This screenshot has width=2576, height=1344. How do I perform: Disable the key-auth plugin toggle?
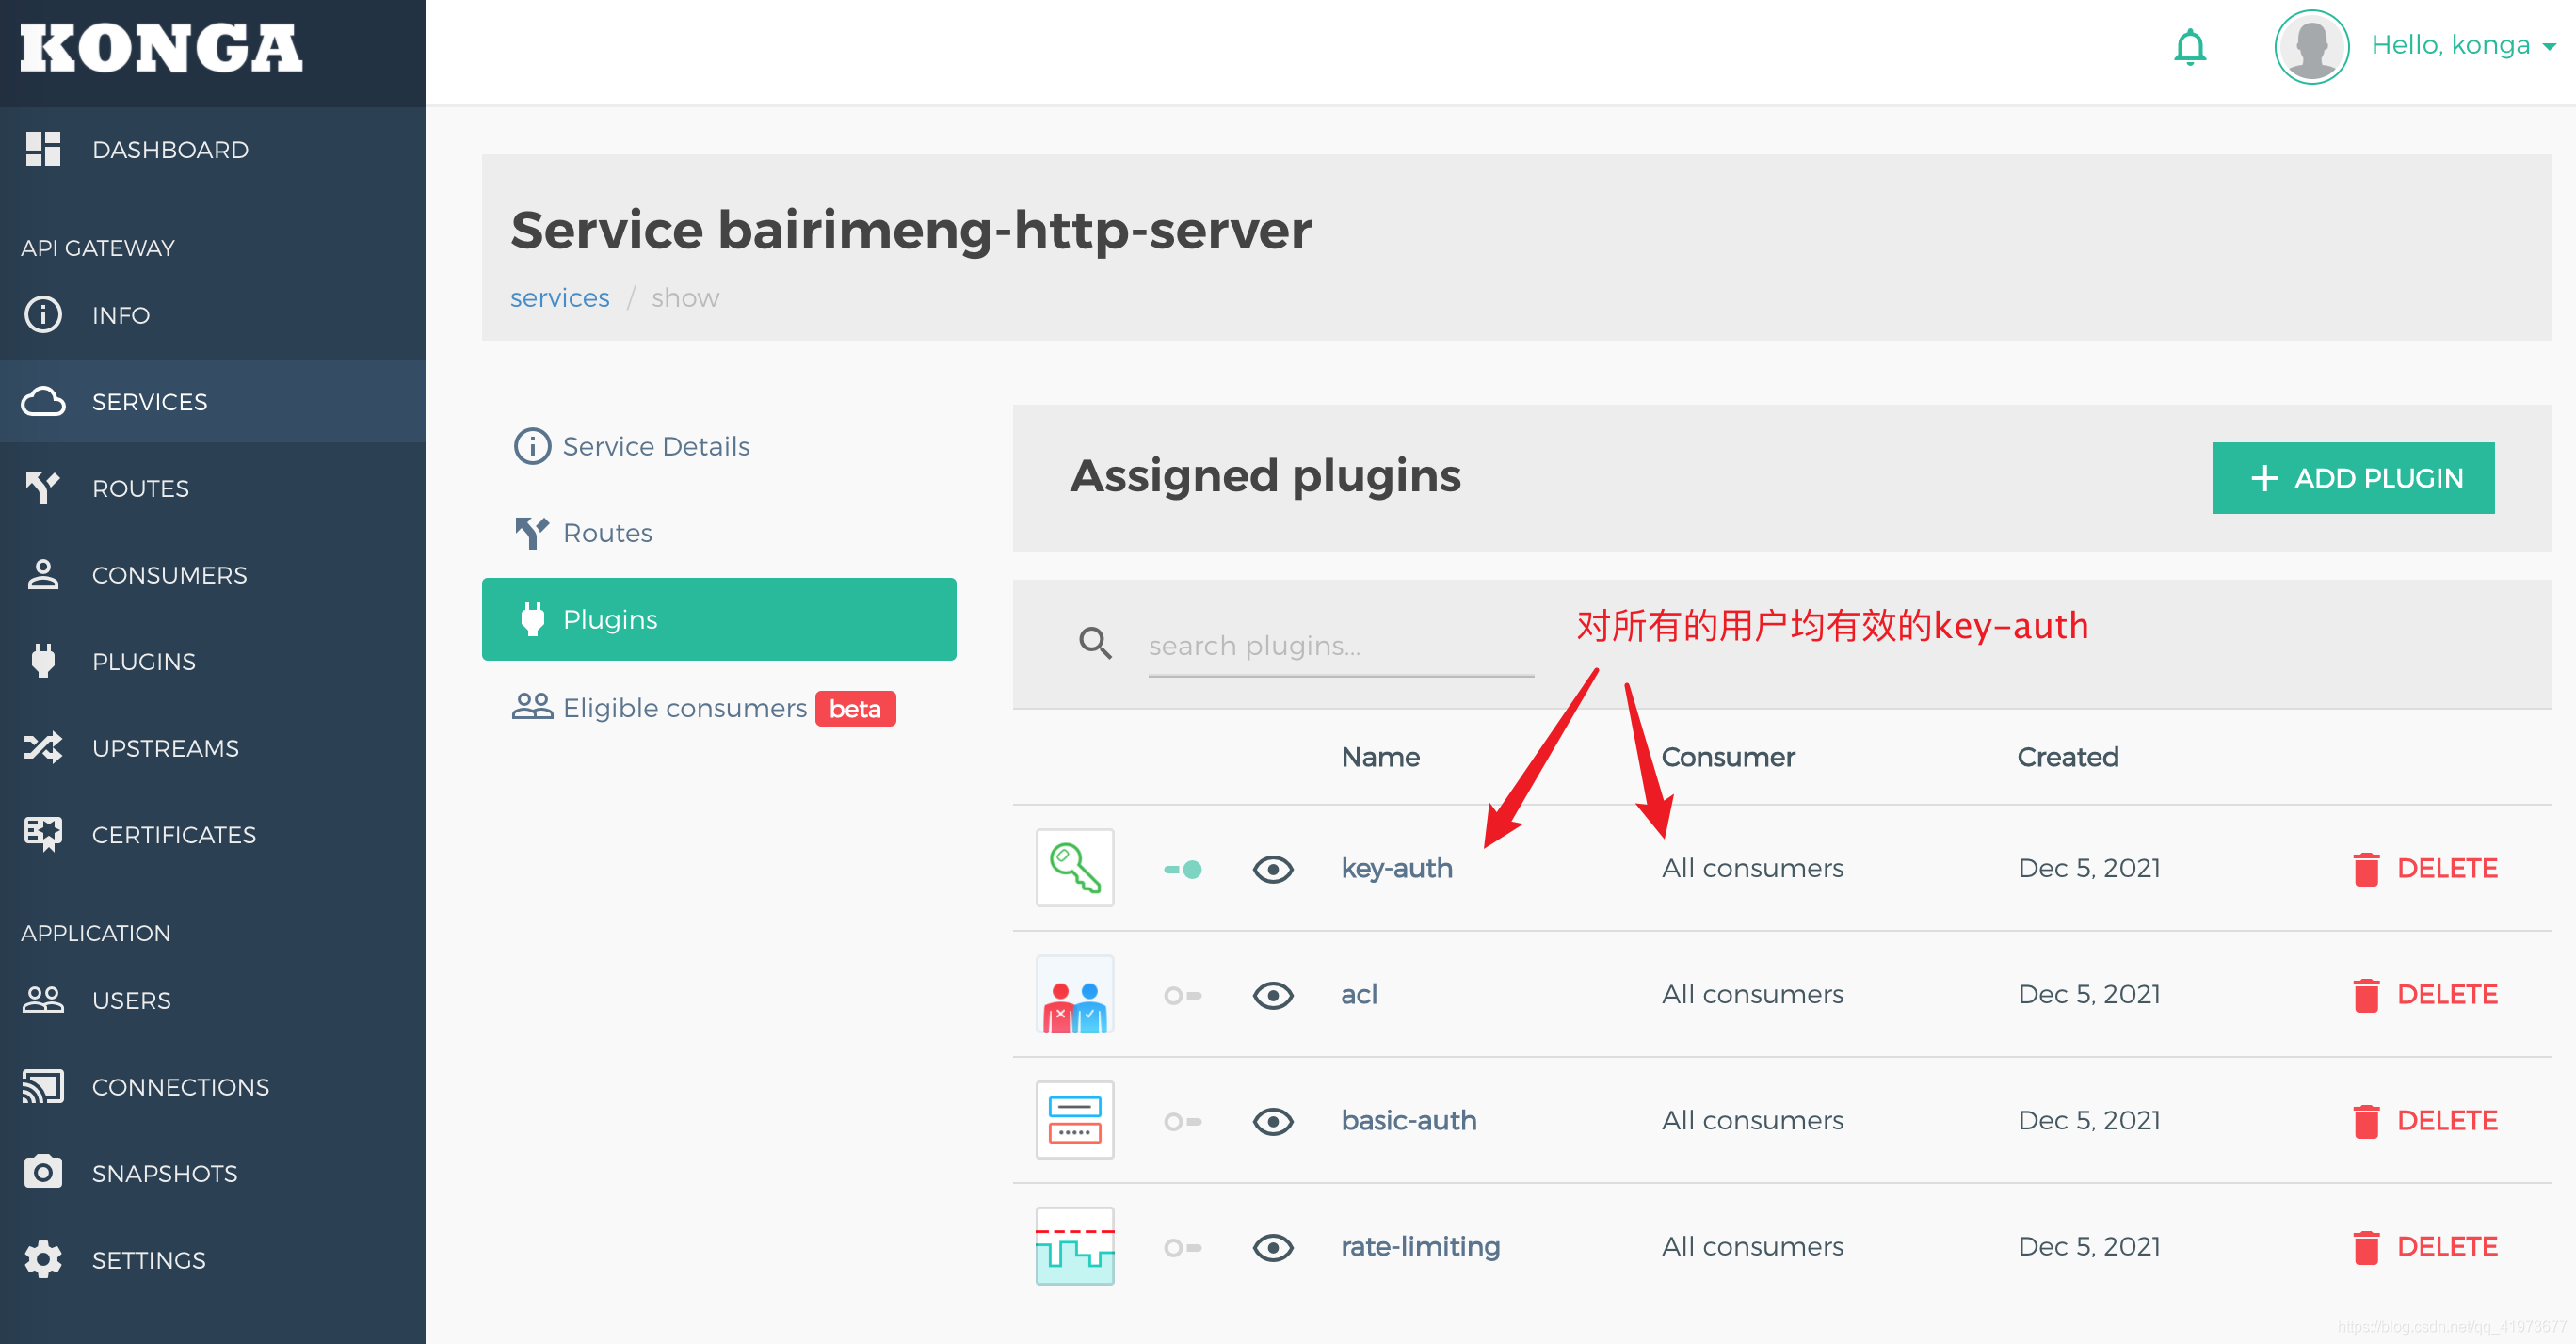tap(1182, 869)
